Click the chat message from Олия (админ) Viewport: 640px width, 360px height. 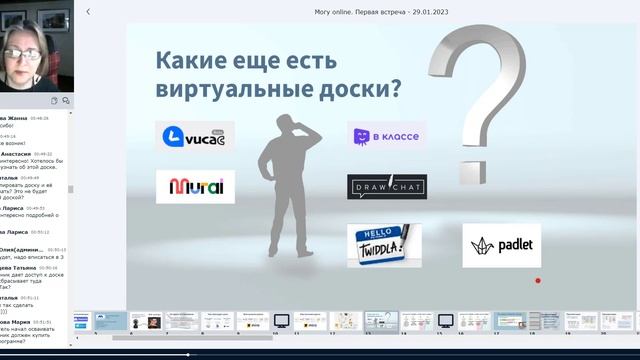pos(33,253)
